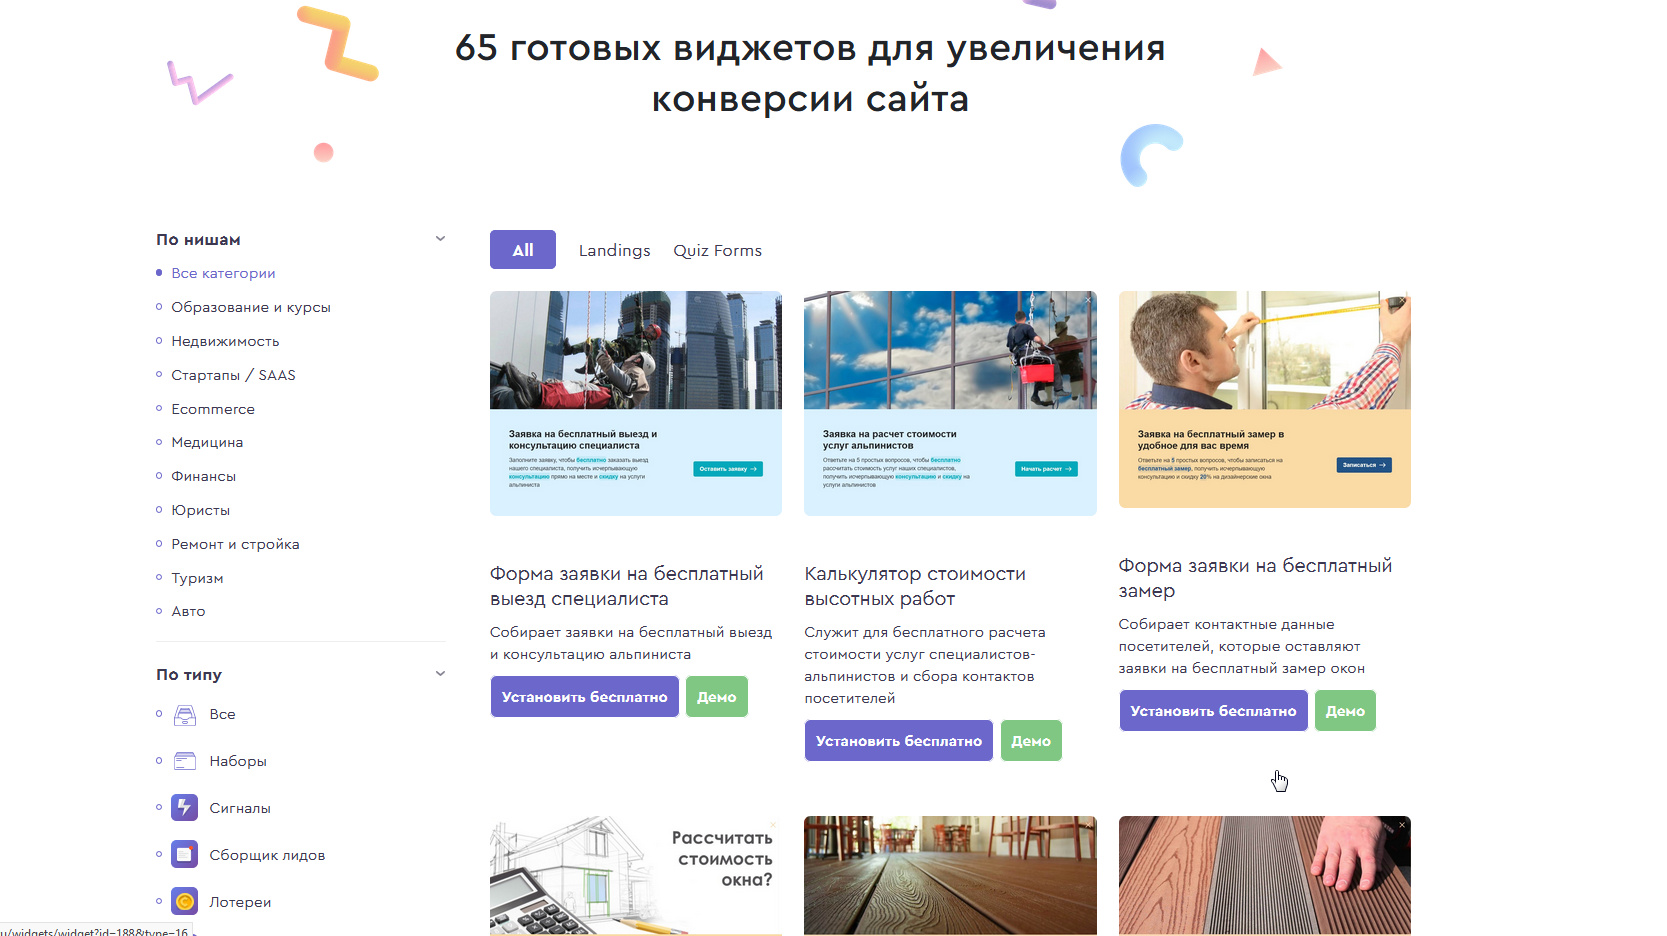
Task: Select 'Все категории' niche filter
Action: pos(223,273)
